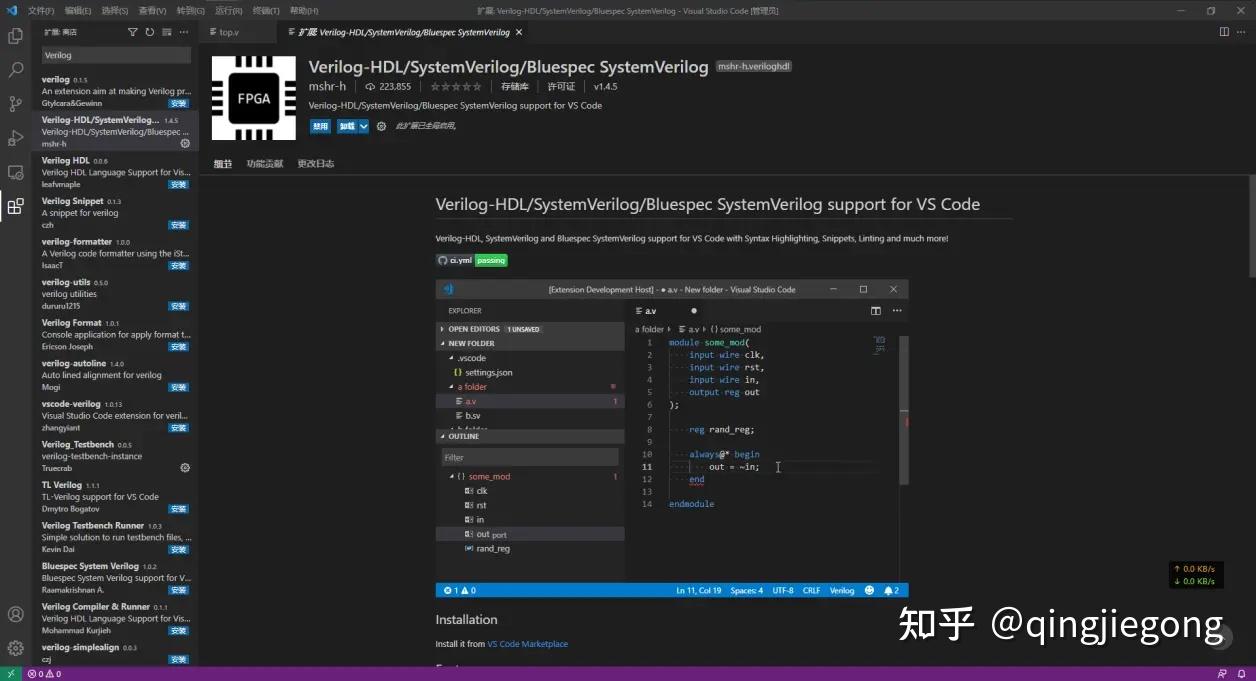Click the feedback smiley in the status bar
Viewport: 1256px width, 681px height.
[x=1222, y=674]
